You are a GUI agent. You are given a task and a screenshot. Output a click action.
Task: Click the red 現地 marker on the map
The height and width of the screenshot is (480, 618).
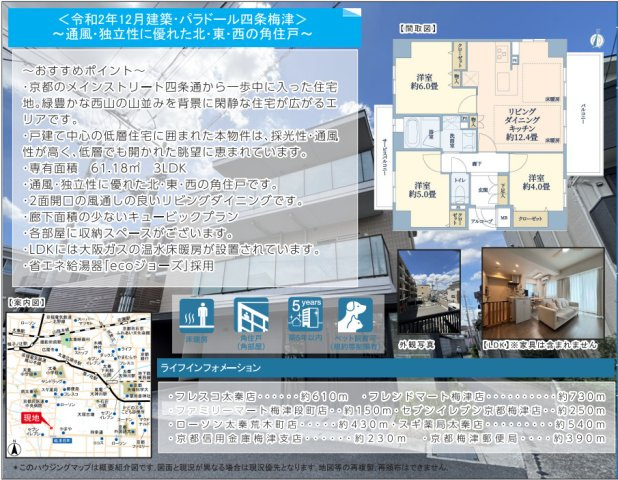32,417
